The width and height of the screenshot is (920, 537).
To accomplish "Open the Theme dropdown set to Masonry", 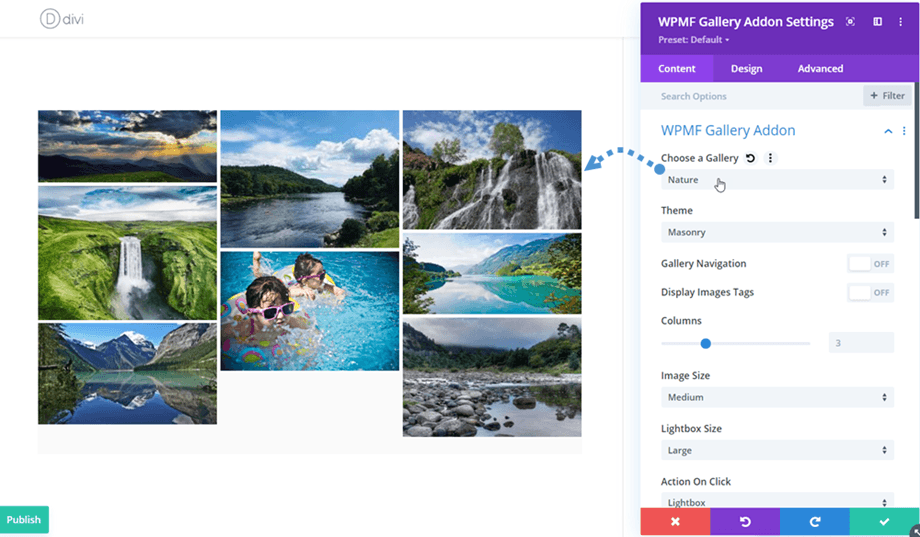I will tap(777, 233).
